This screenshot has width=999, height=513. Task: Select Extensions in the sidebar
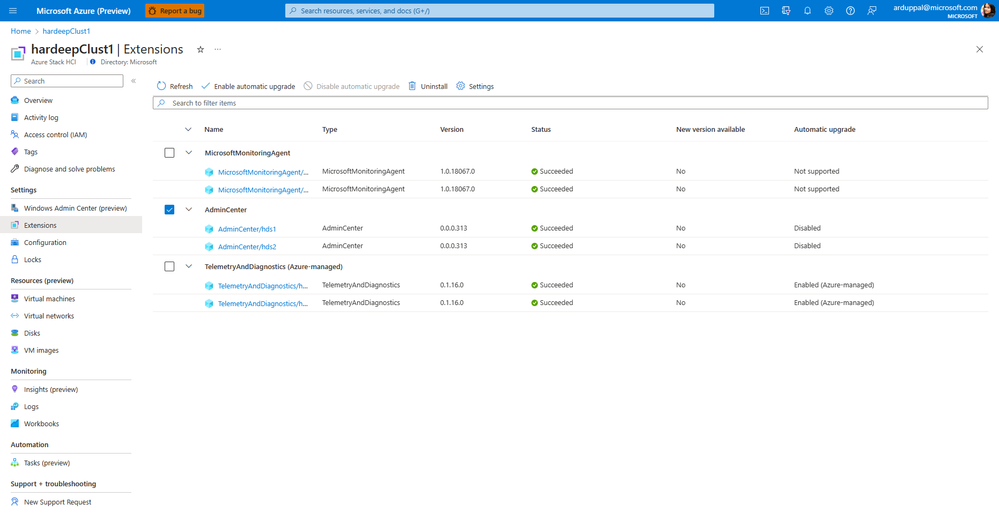tap(71, 226)
